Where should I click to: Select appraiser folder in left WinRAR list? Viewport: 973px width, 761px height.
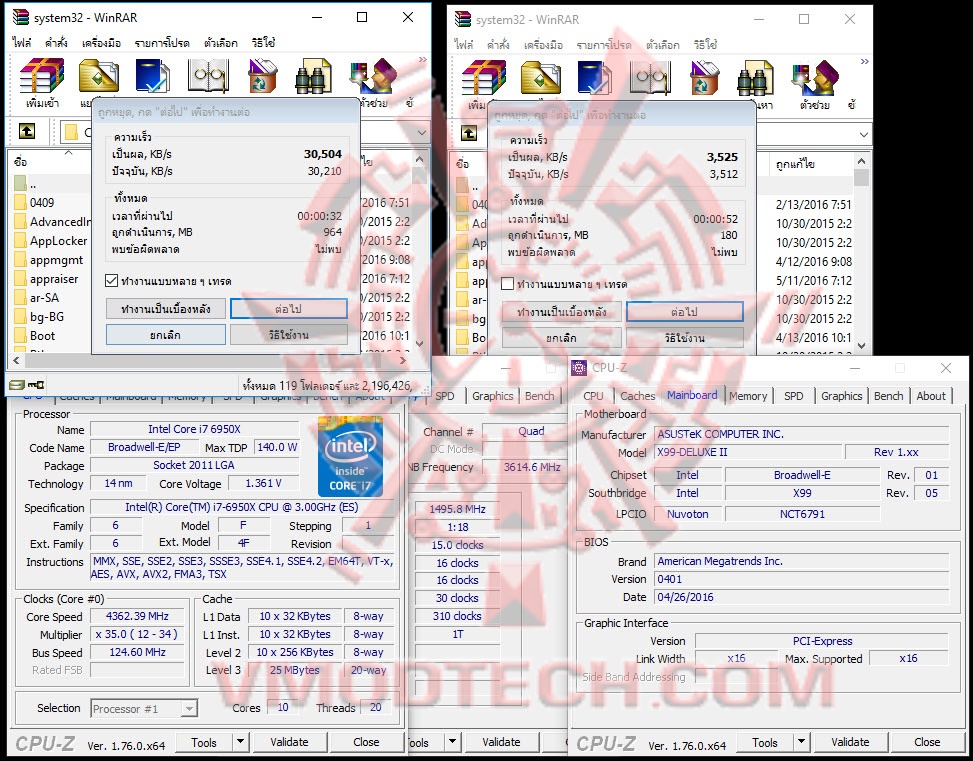pyautogui.click(x=52, y=279)
